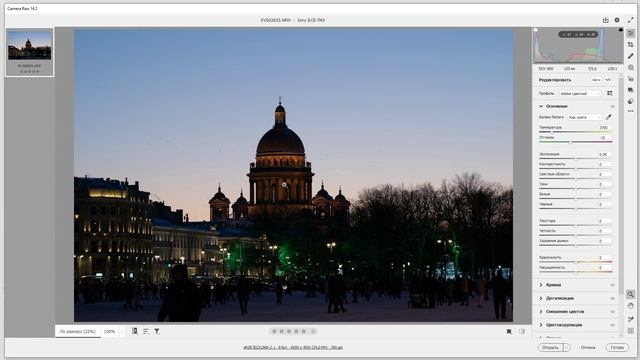Toggle default settings icon at bottom right
Image resolution: width=640 pixels, height=360 pixels.
522,331
